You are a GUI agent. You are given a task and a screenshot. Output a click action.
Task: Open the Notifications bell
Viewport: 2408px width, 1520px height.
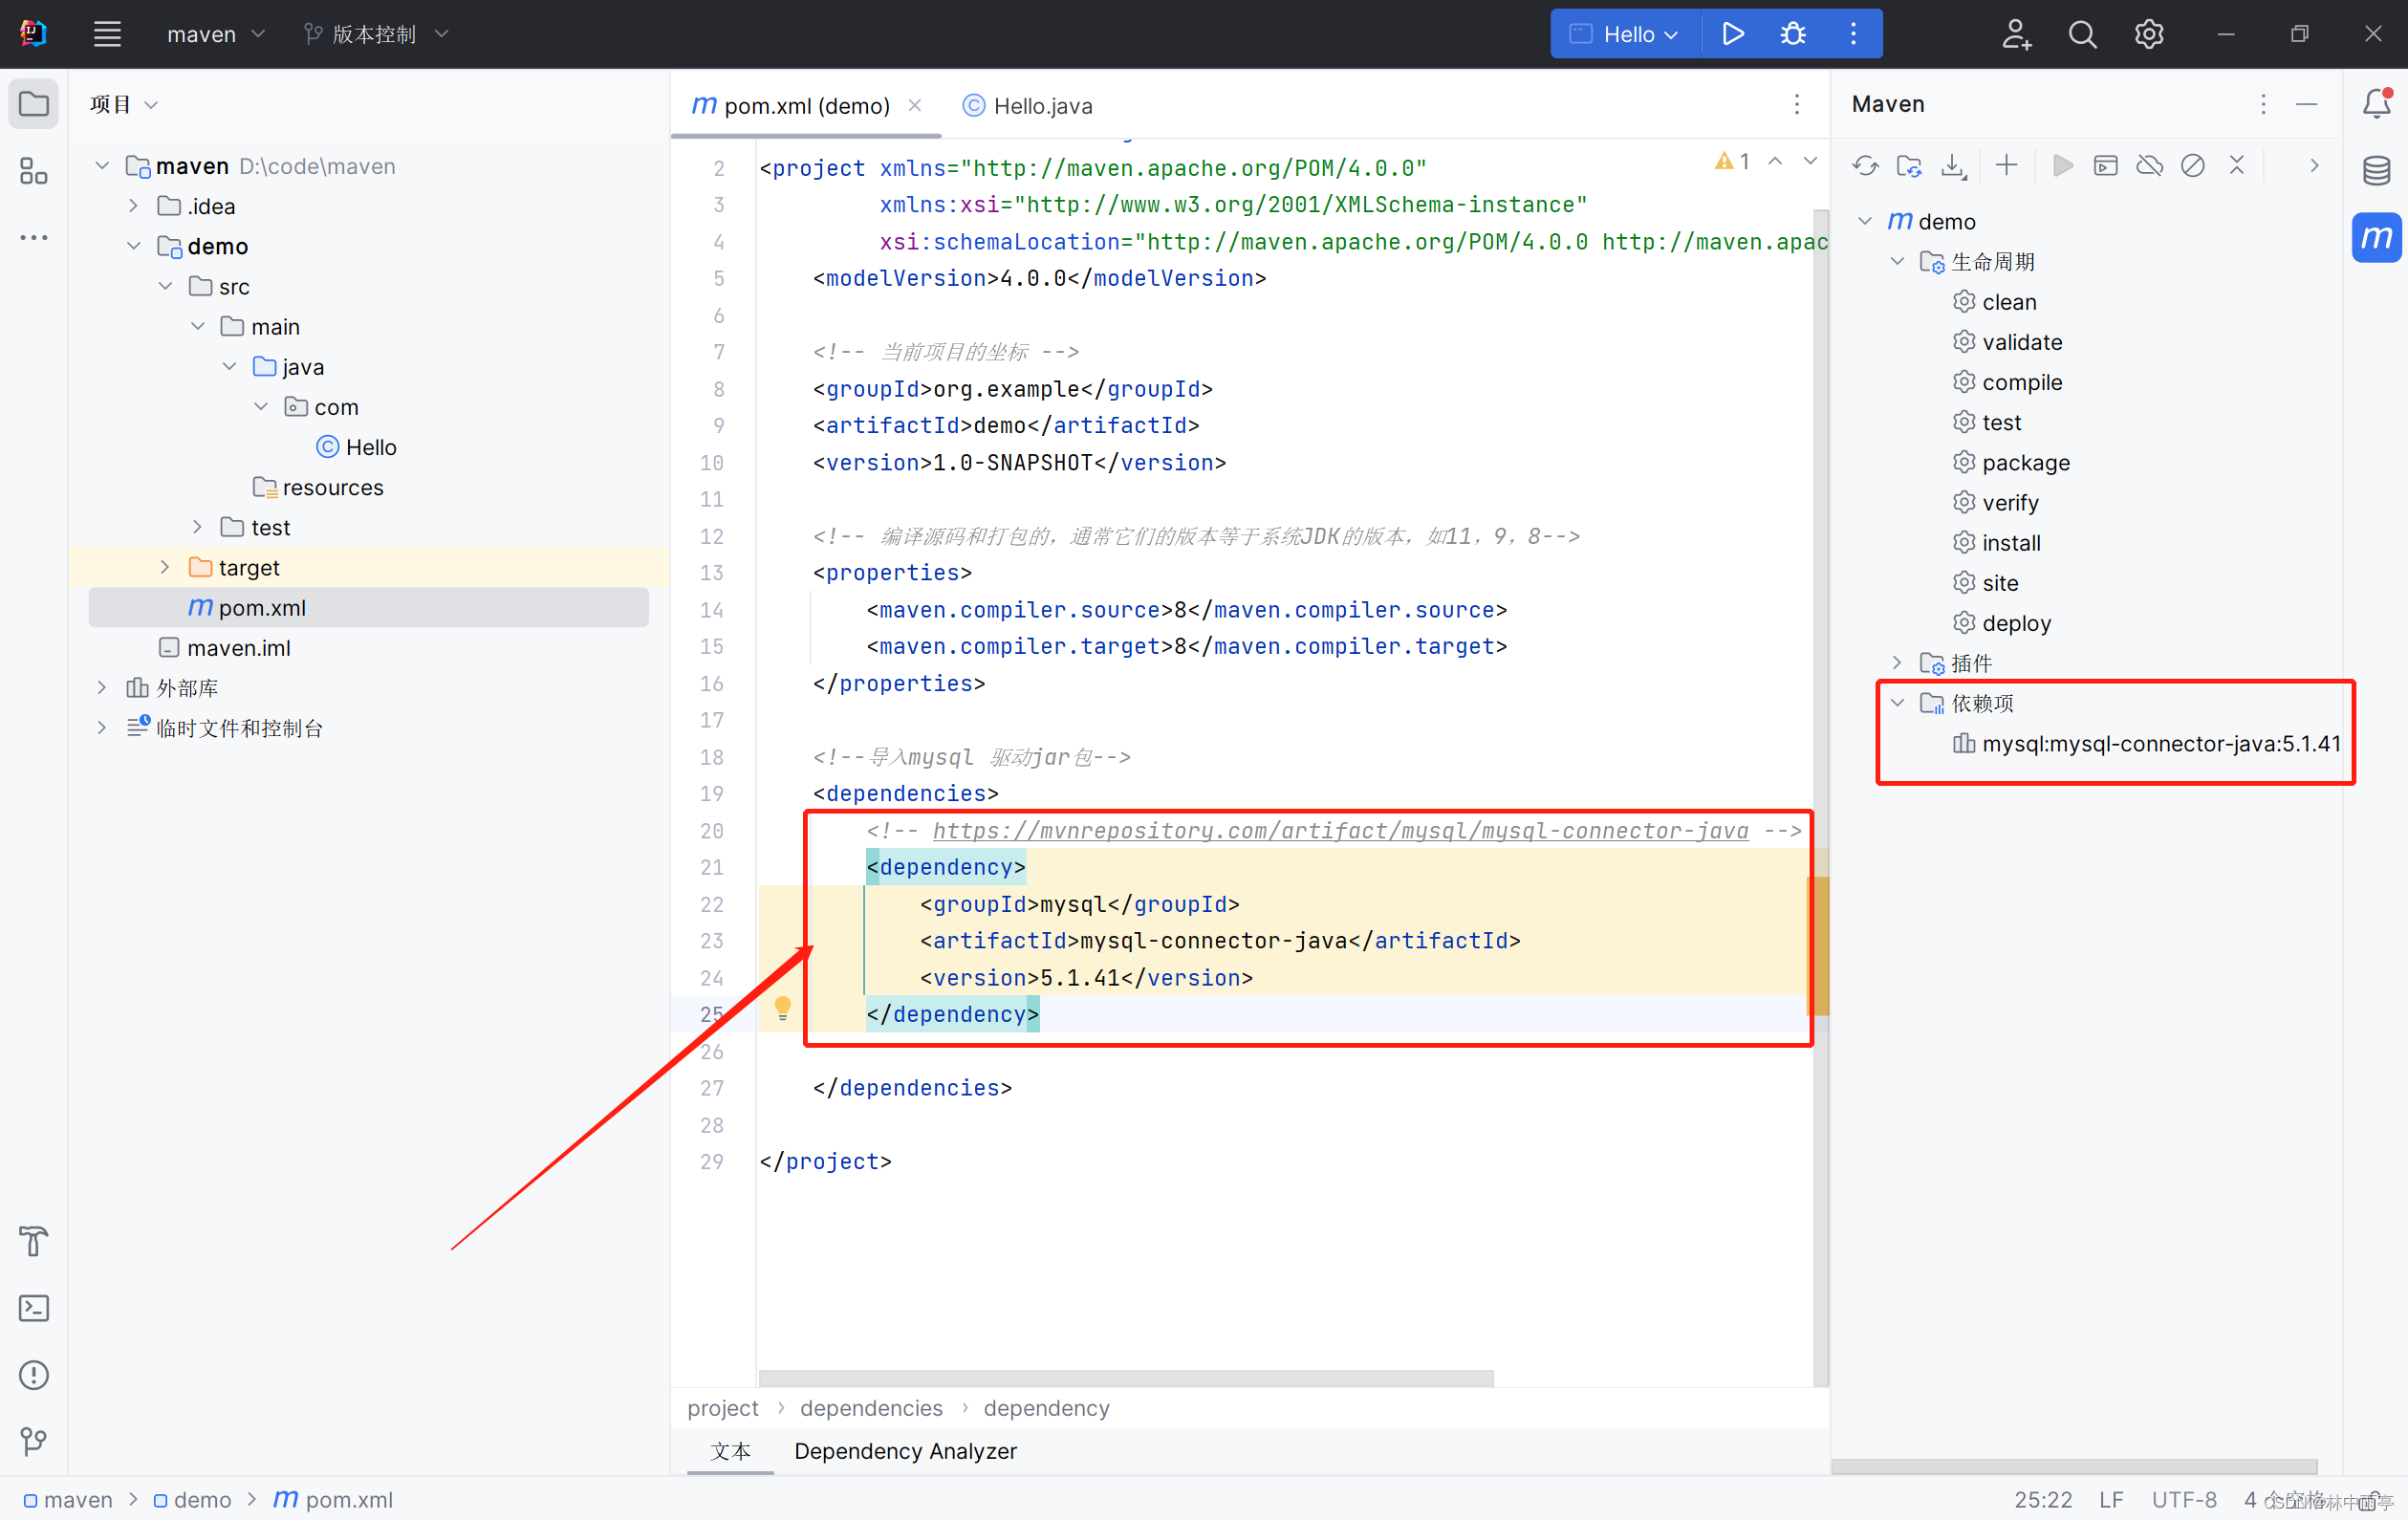[2377, 104]
